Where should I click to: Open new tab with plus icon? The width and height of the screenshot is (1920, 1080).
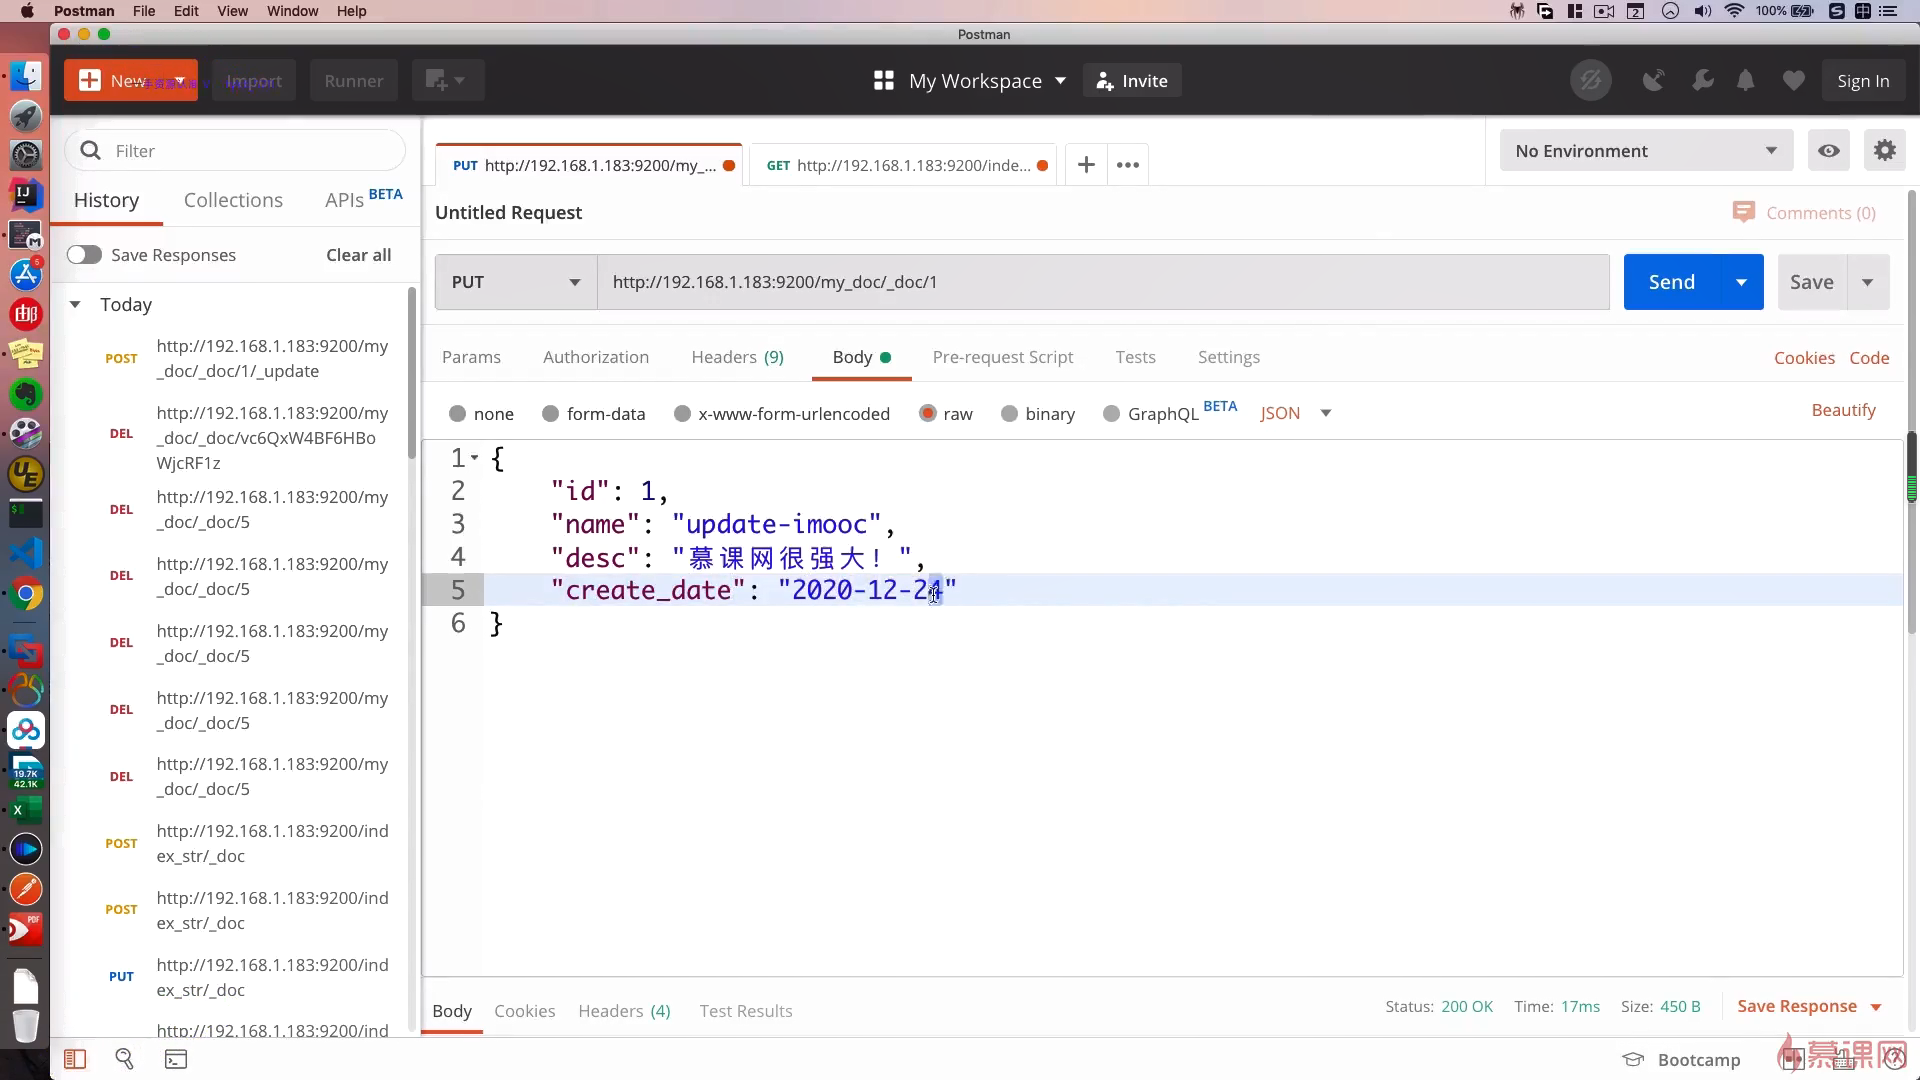(1086, 165)
